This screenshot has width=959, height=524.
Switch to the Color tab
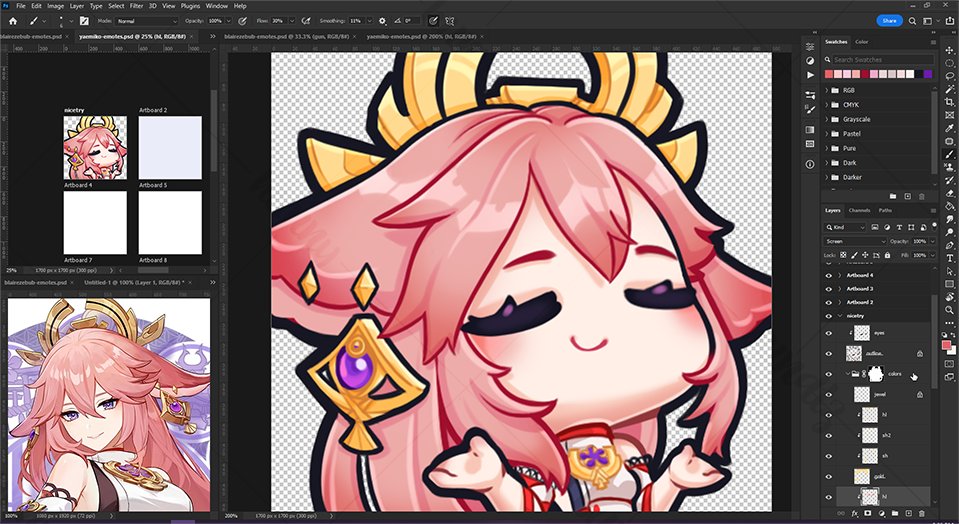[x=861, y=42]
